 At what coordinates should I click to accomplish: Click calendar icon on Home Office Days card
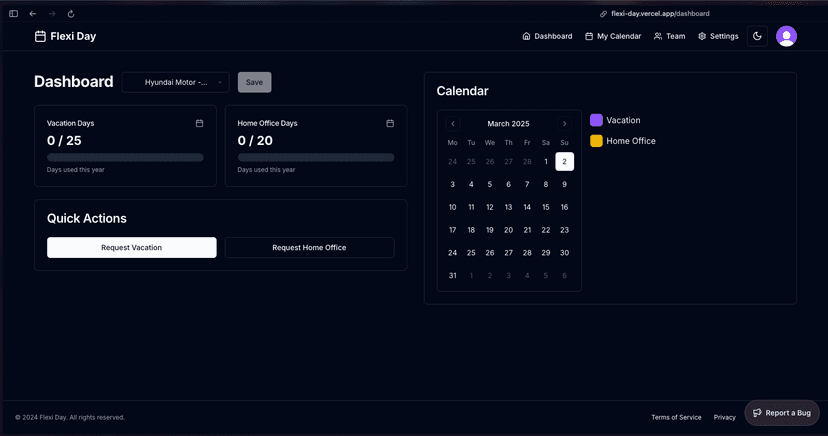[x=389, y=123]
